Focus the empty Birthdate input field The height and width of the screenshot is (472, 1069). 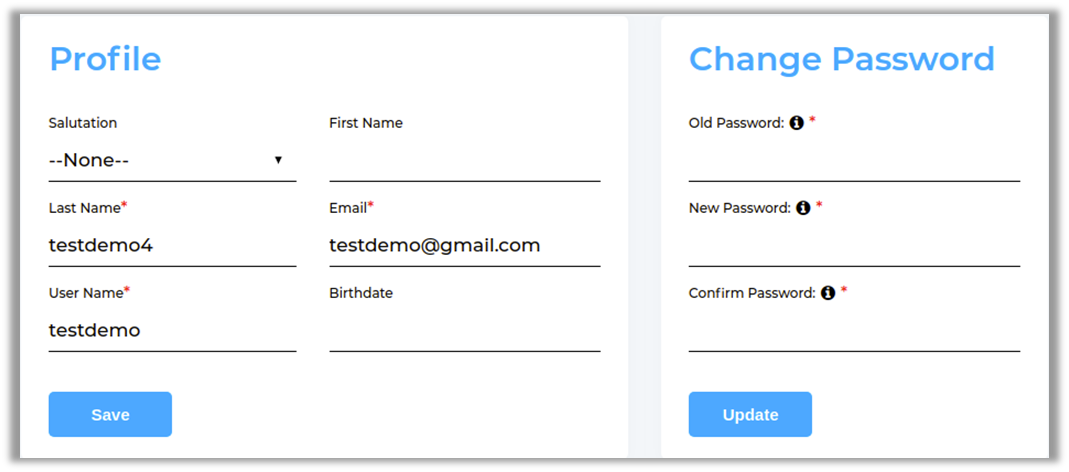coord(464,331)
